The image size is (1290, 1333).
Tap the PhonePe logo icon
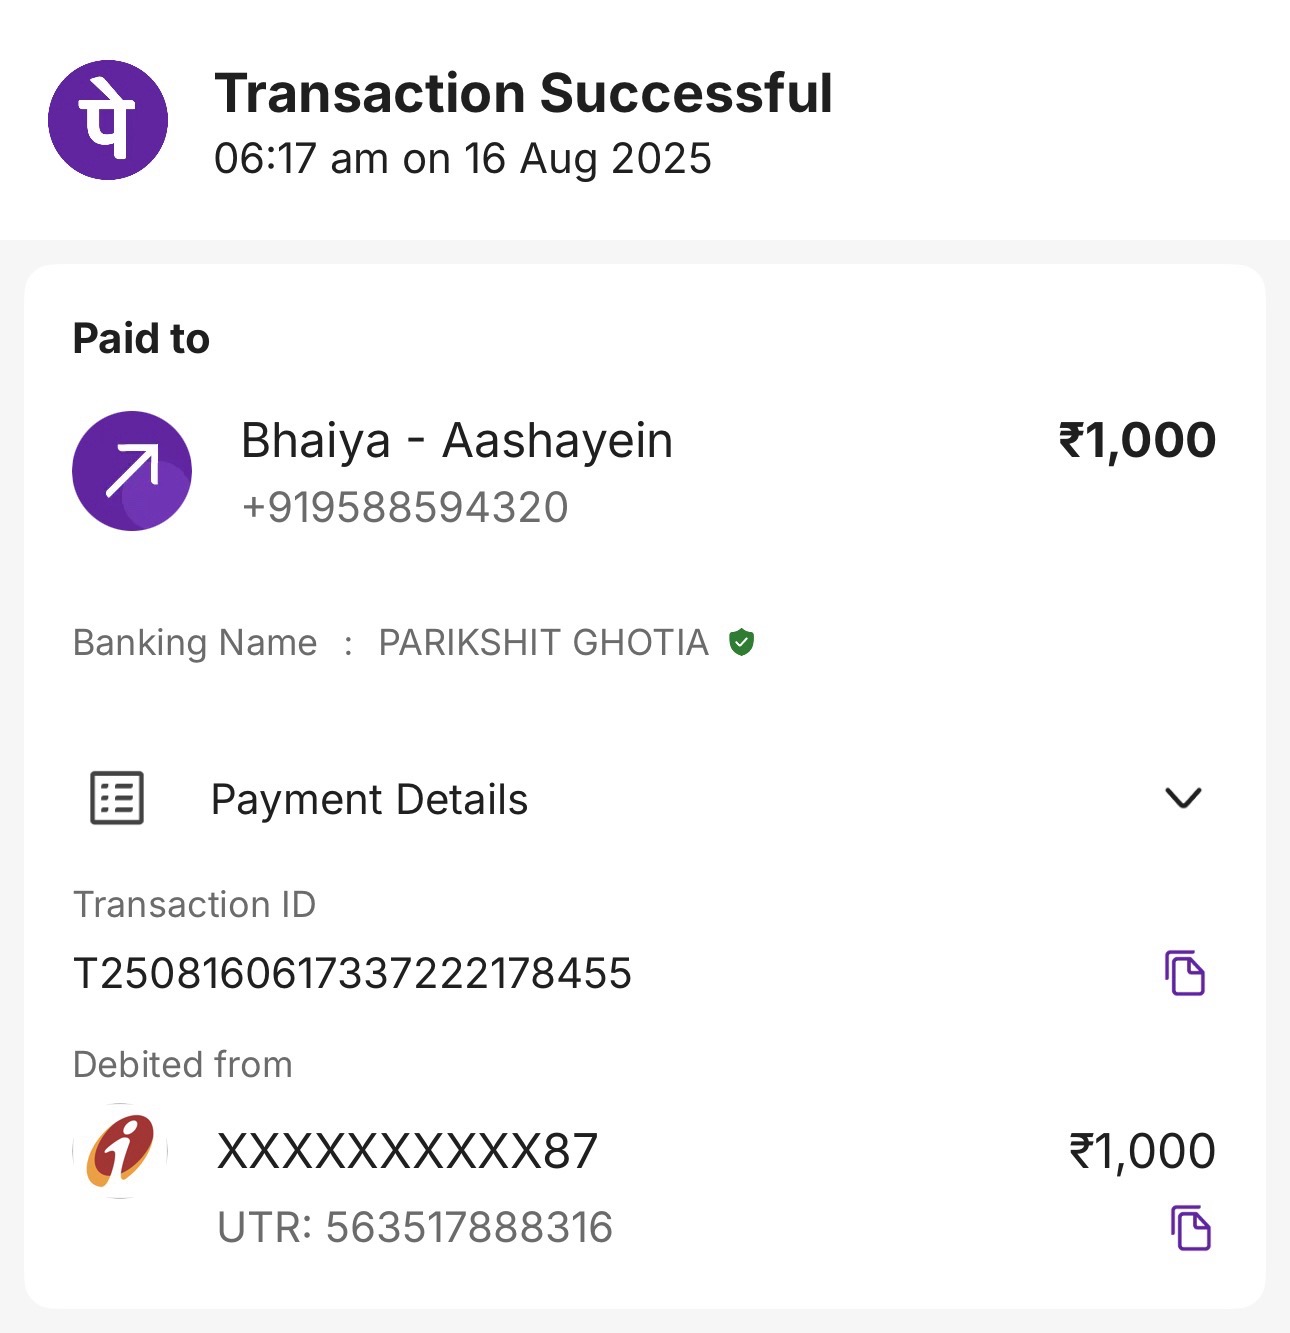coord(108,120)
